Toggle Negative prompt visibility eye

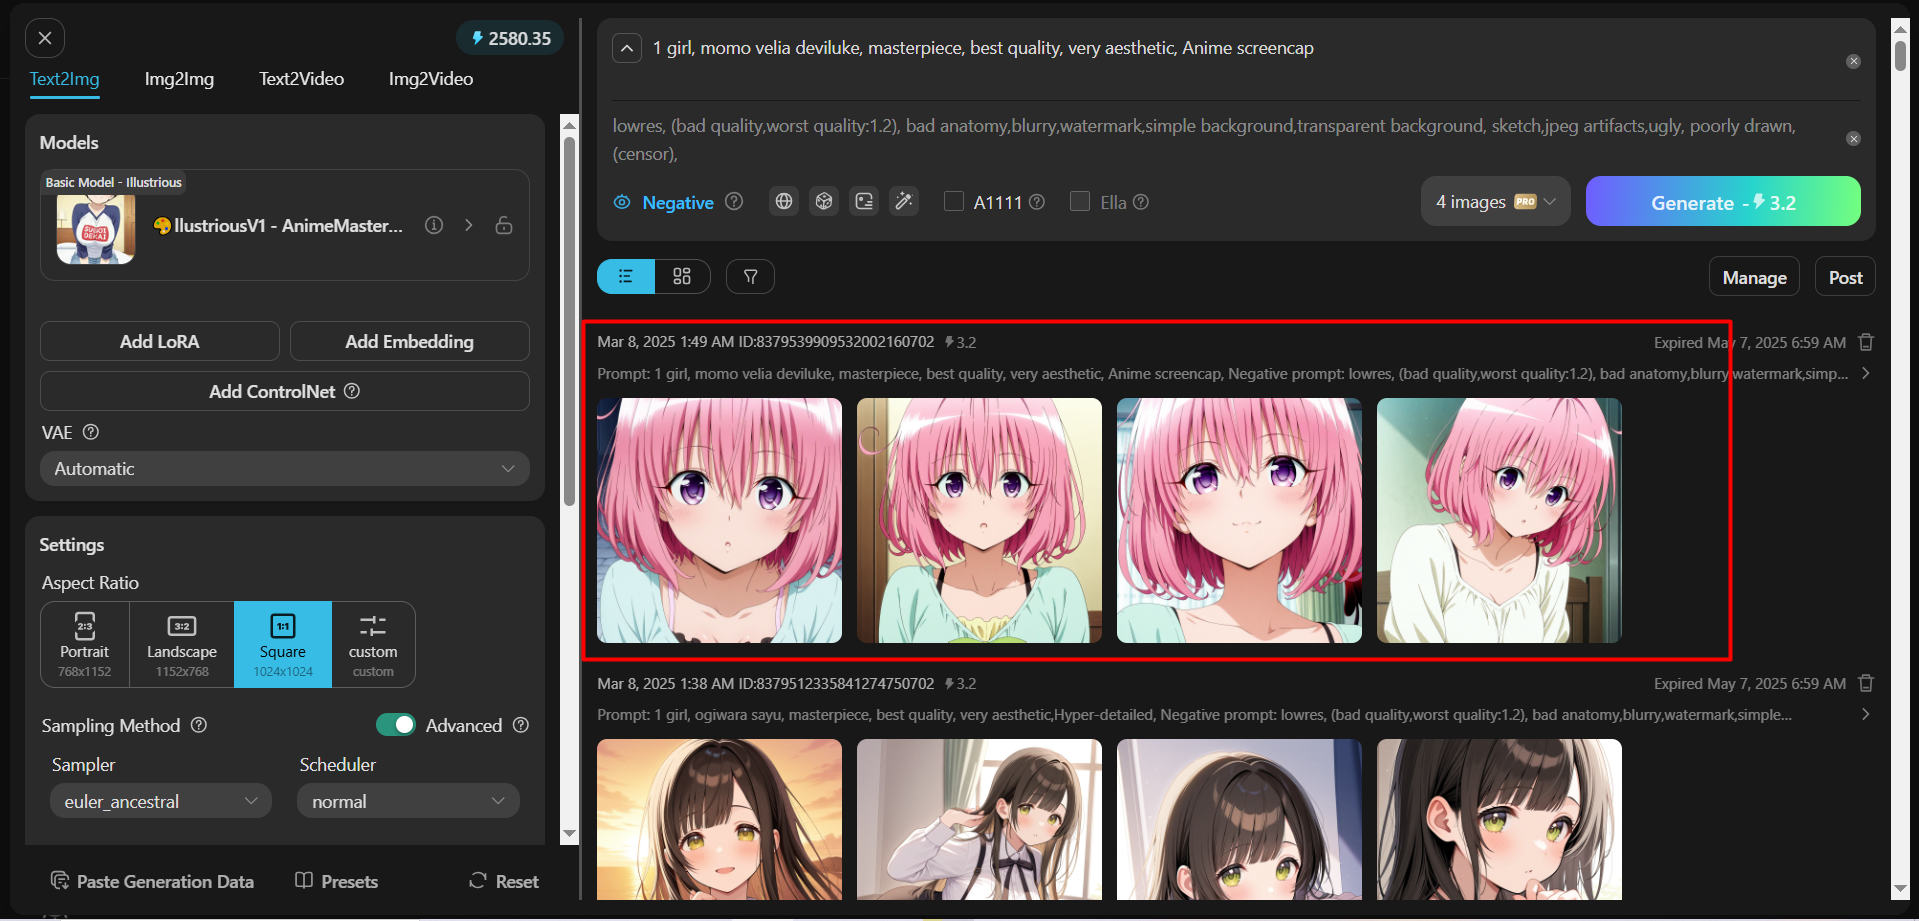[622, 202]
